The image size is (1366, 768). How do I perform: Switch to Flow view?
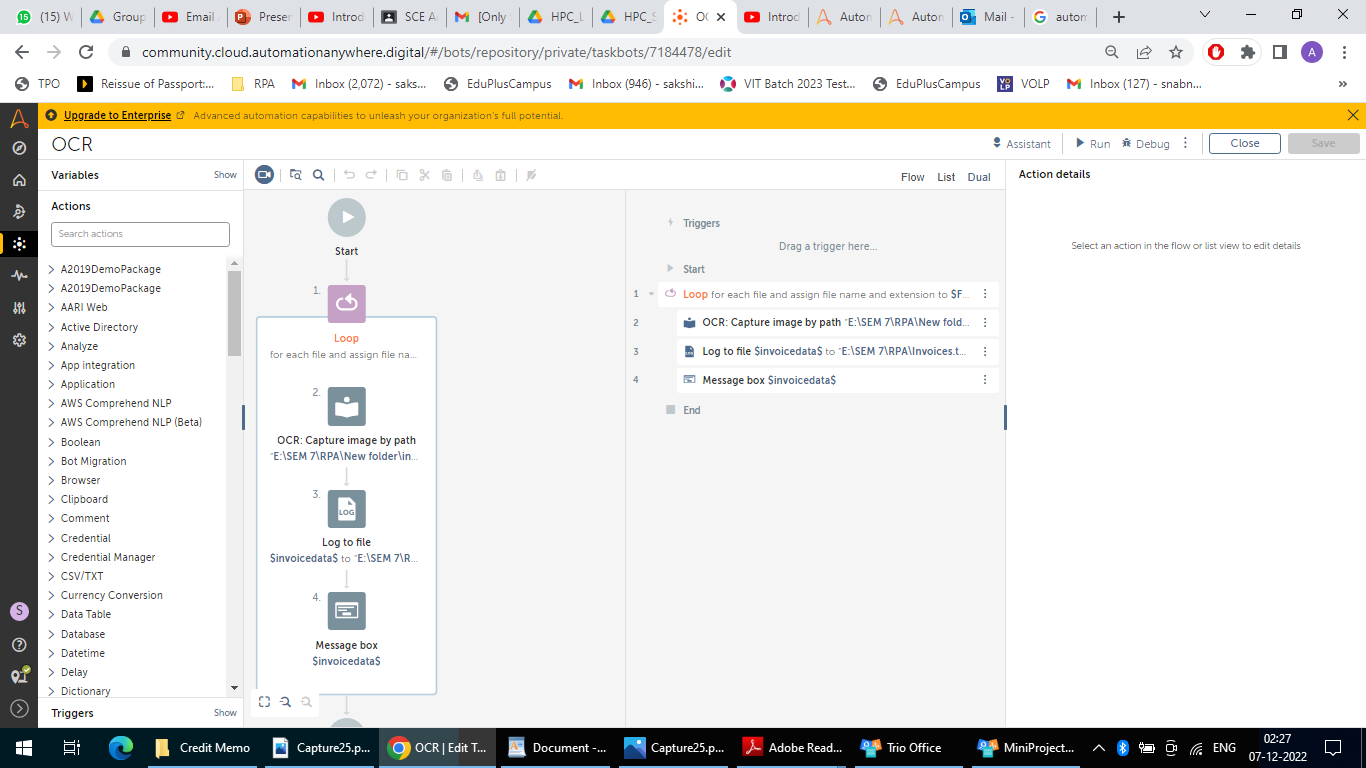point(912,177)
